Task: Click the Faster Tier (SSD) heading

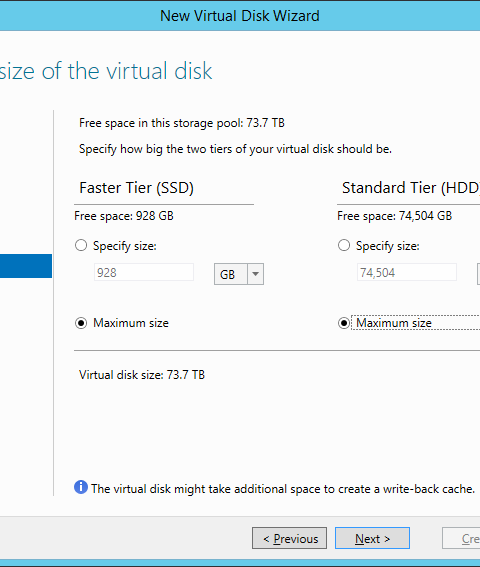Action: (136, 188)
